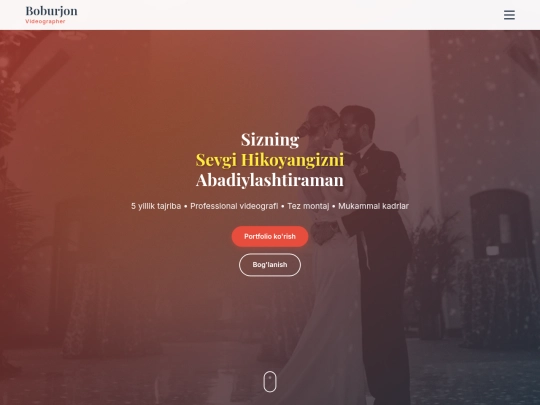Image resolution: width=540 pixels, height=405 pixels.
Task: Select the Bog'lanish outlined button
Action: coord(270,265)
